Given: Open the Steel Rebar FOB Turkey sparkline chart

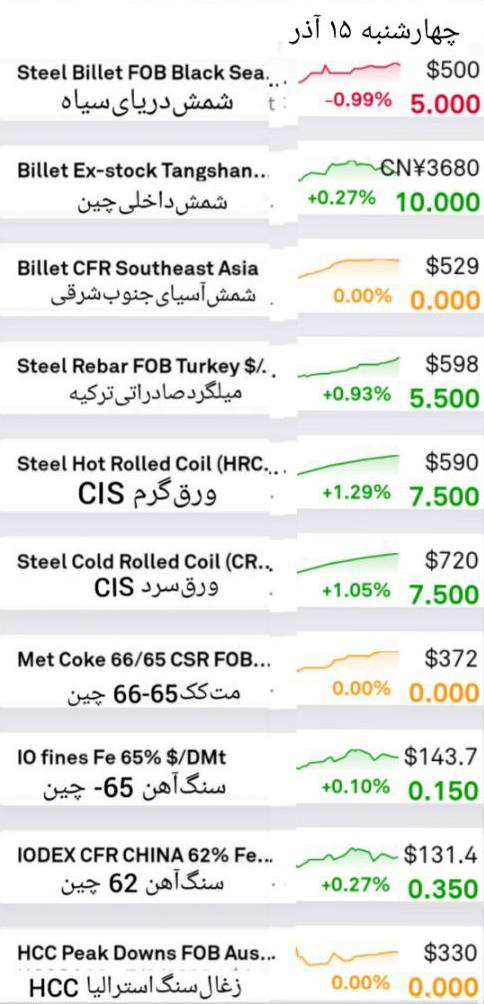Looking at the screenshot, I should coord(349,366).
